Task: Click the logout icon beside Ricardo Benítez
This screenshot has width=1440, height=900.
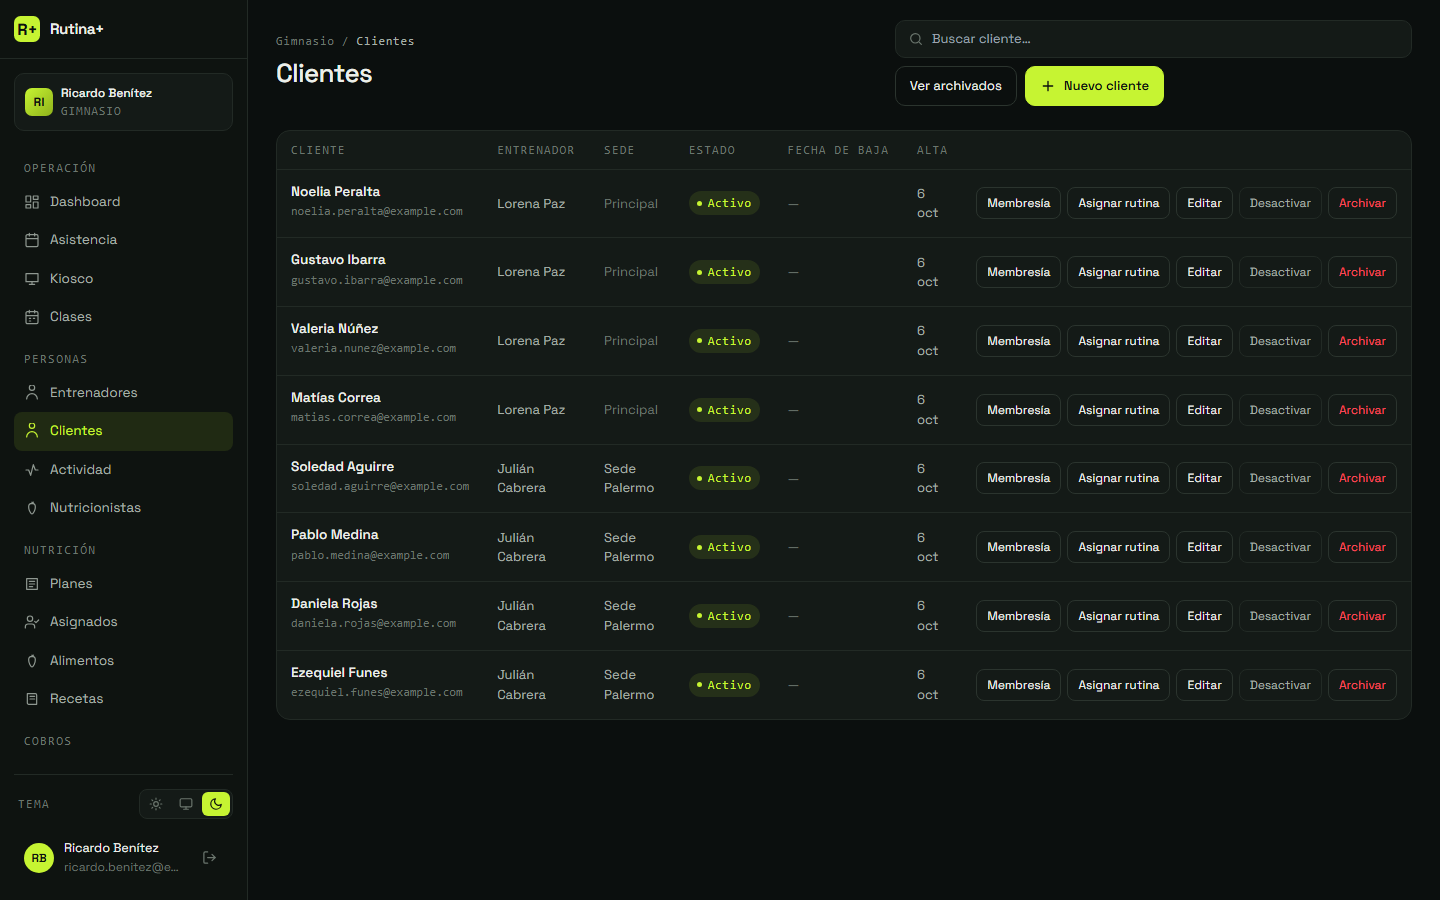Action: coord(209,858)
